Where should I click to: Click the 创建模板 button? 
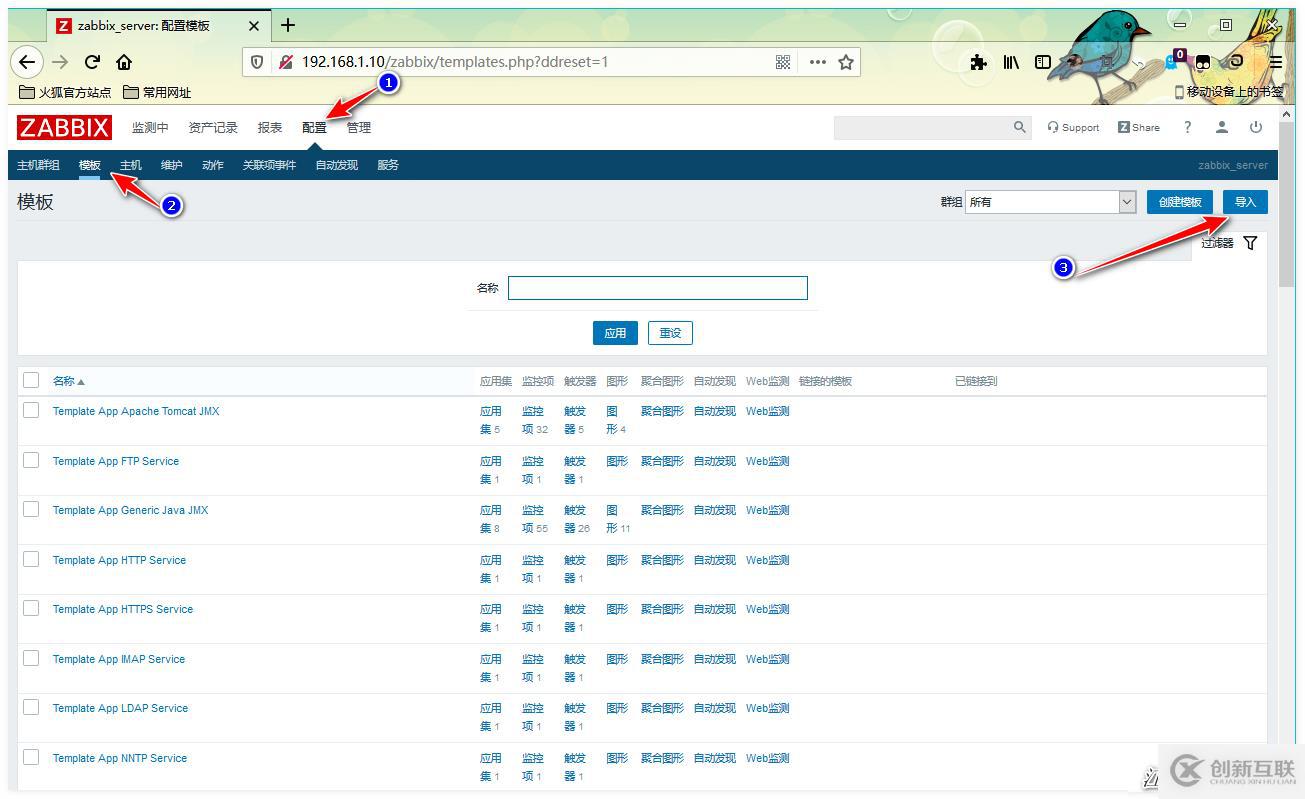coord(1179,201)
